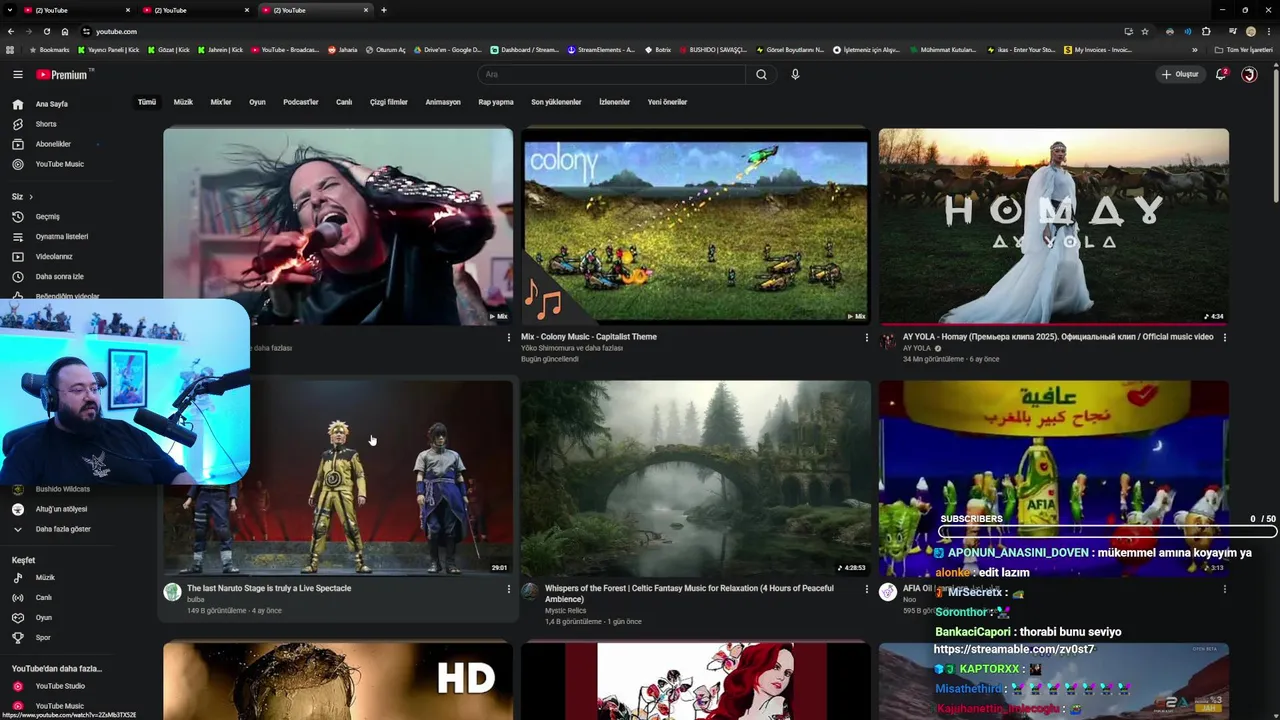This screenshot has width=1280, height=720.
Task: Reload page with browser refresh button
Action: click(46, 31)
